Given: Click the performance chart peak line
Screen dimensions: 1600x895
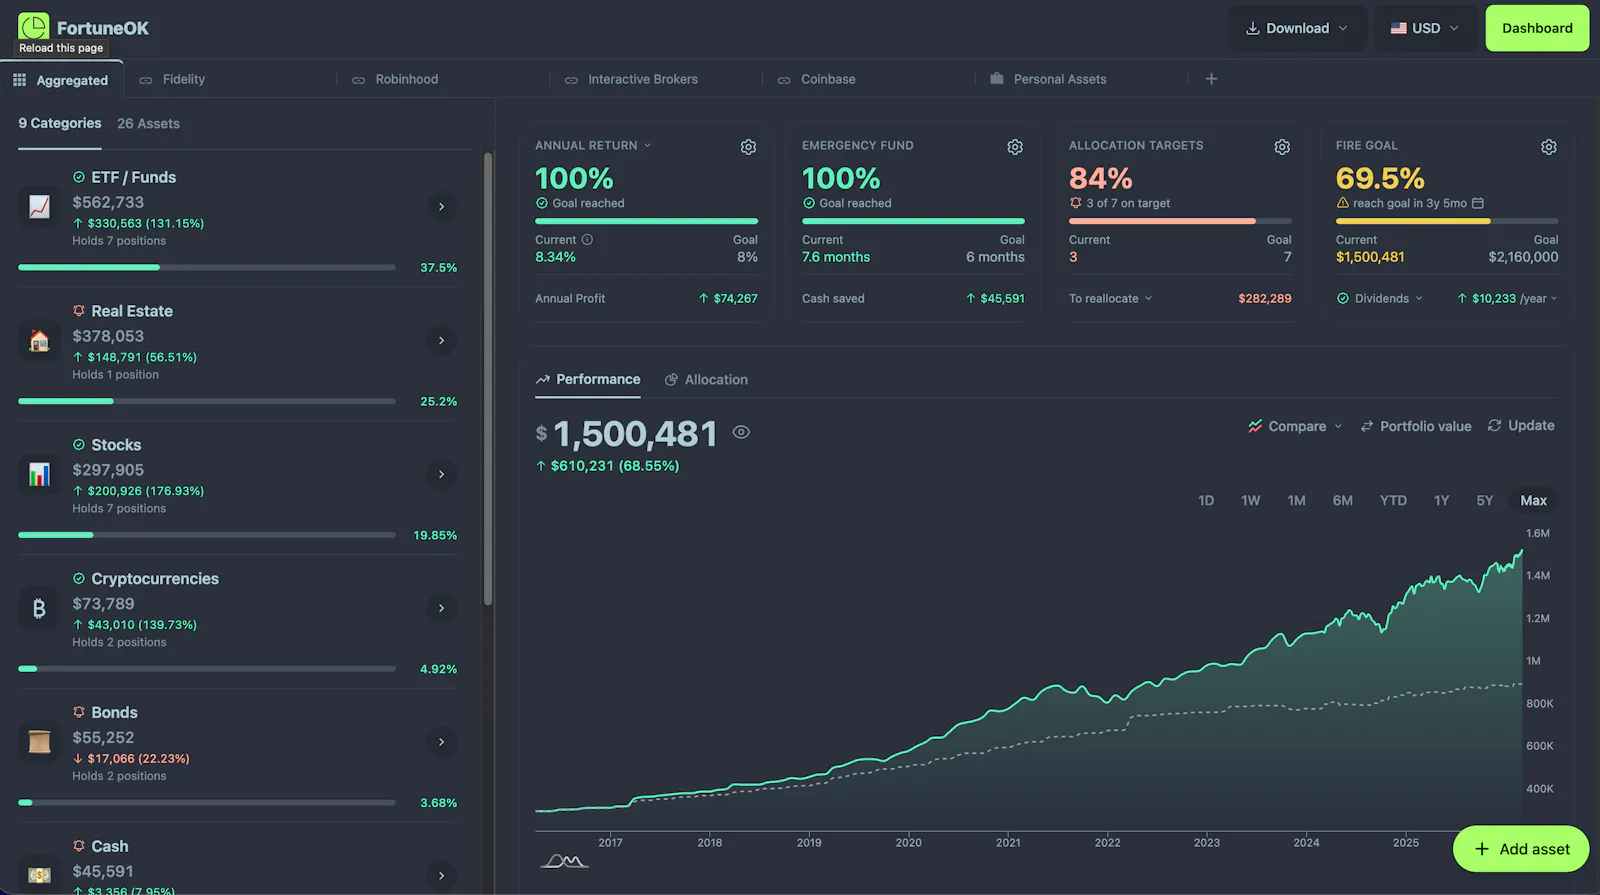Looking at the screenshot, I should pos(1520,553).
